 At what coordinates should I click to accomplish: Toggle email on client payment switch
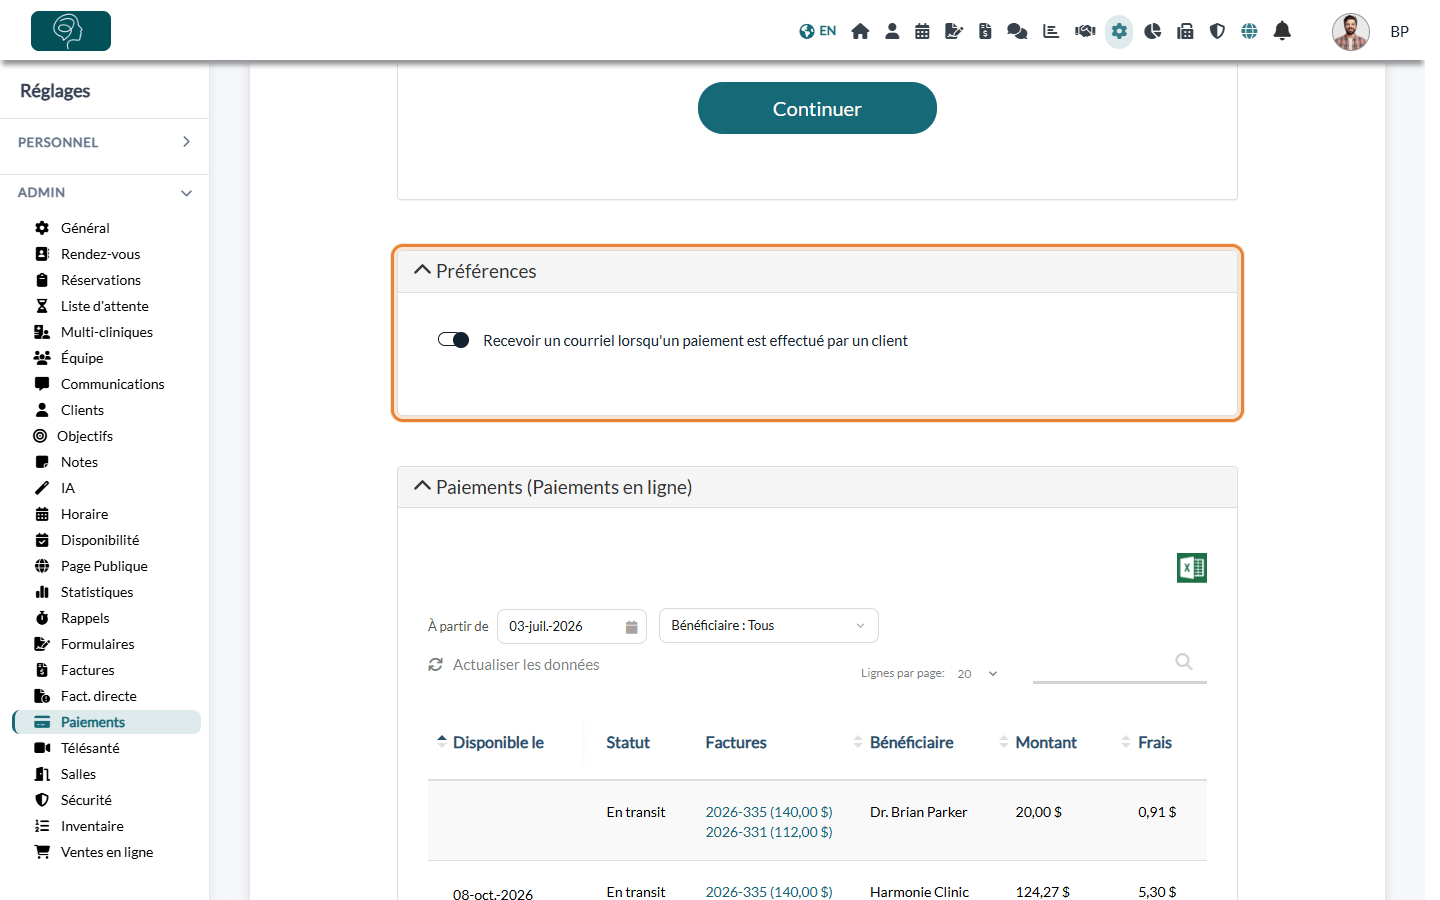coord(454,340)
